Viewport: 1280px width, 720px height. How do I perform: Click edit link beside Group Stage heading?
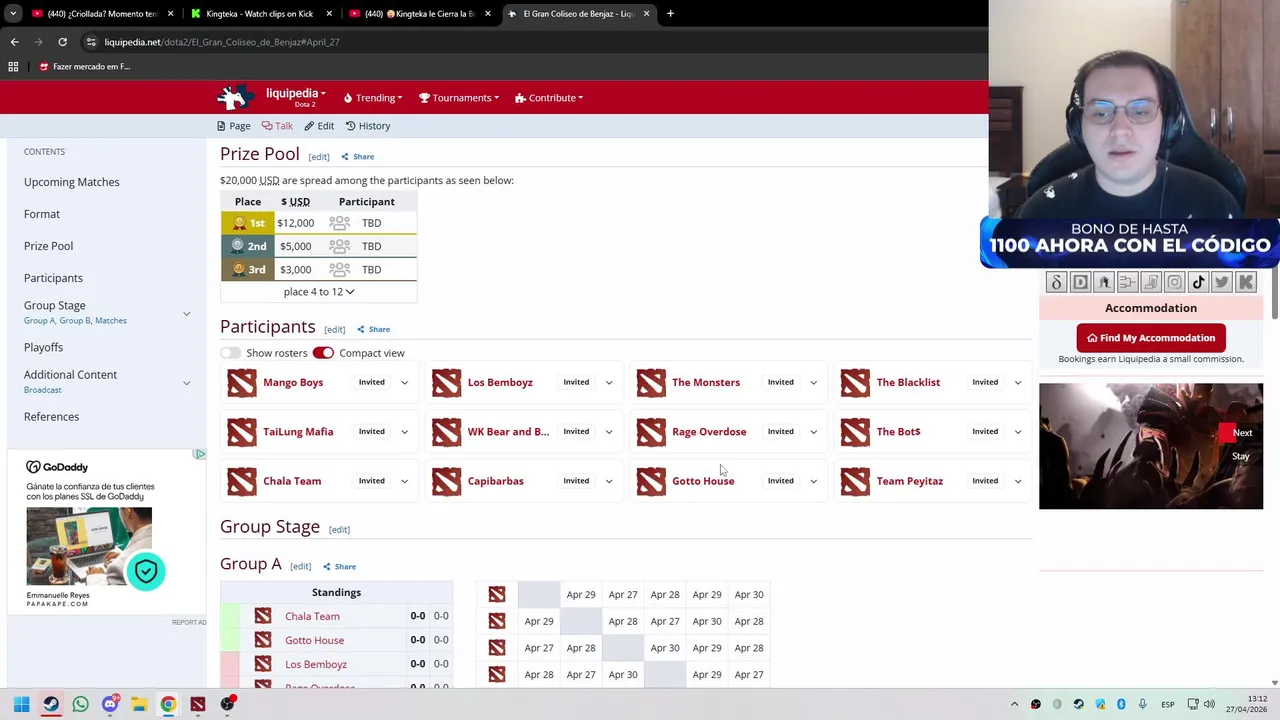pyautogui.click(x=339, y=530)
